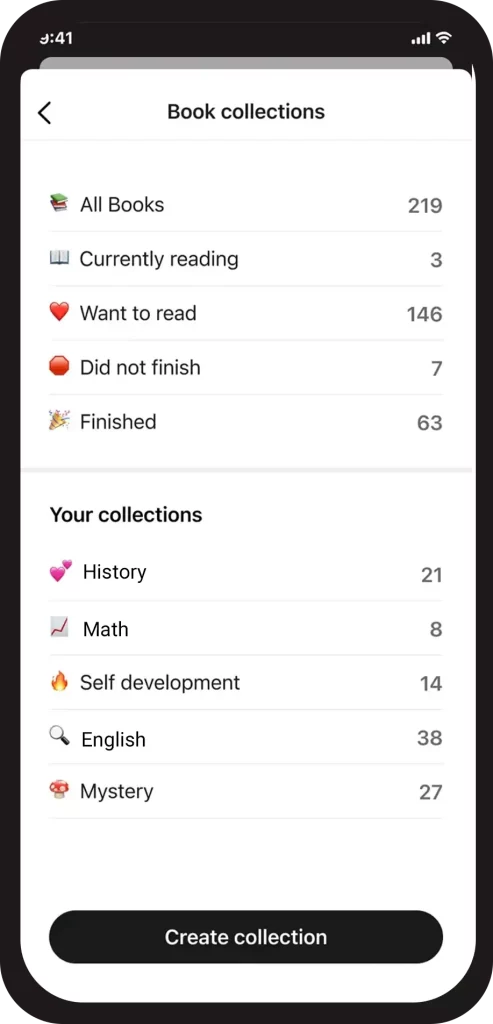
Task: Open the Currently reading list
Action: click(246, 259)
